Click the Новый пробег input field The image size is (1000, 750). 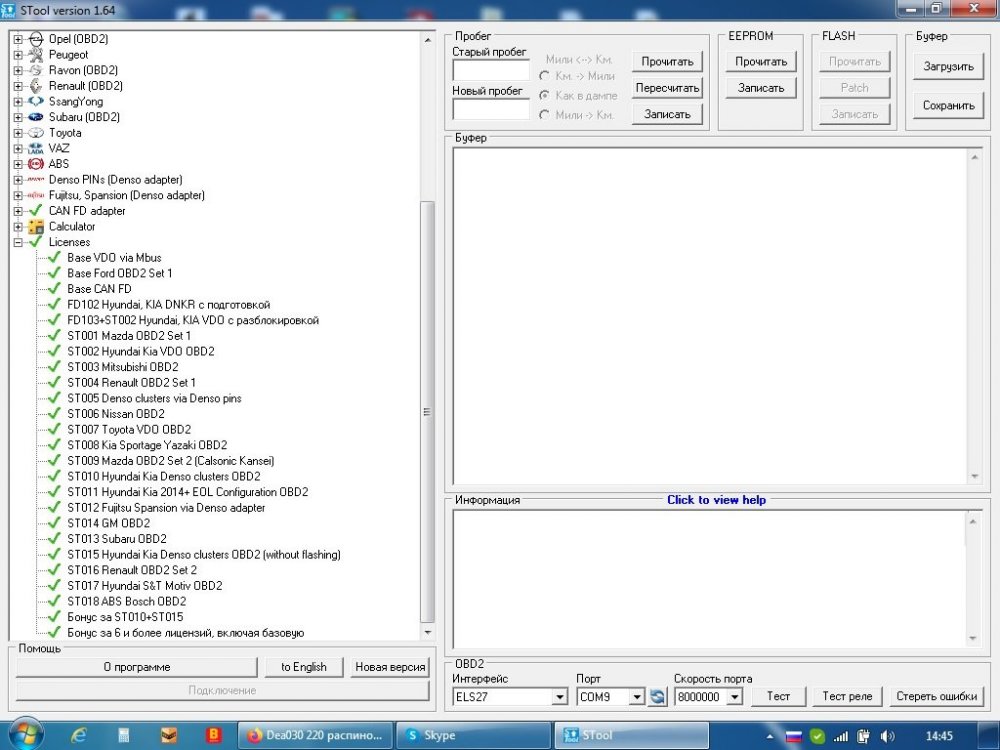click(x=490, y=109)
